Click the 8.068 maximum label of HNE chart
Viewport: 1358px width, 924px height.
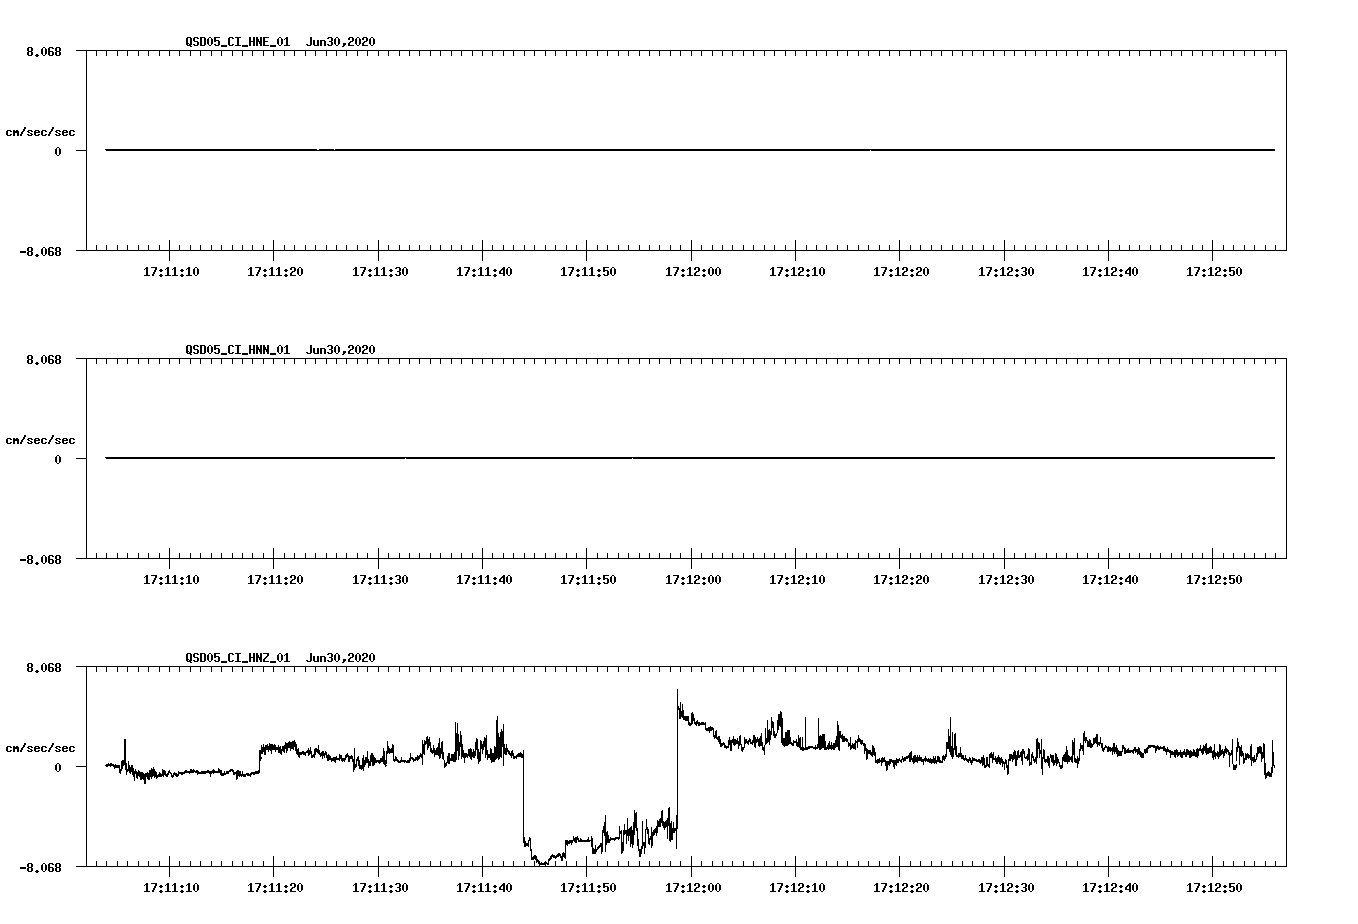(x=44, y=51)
